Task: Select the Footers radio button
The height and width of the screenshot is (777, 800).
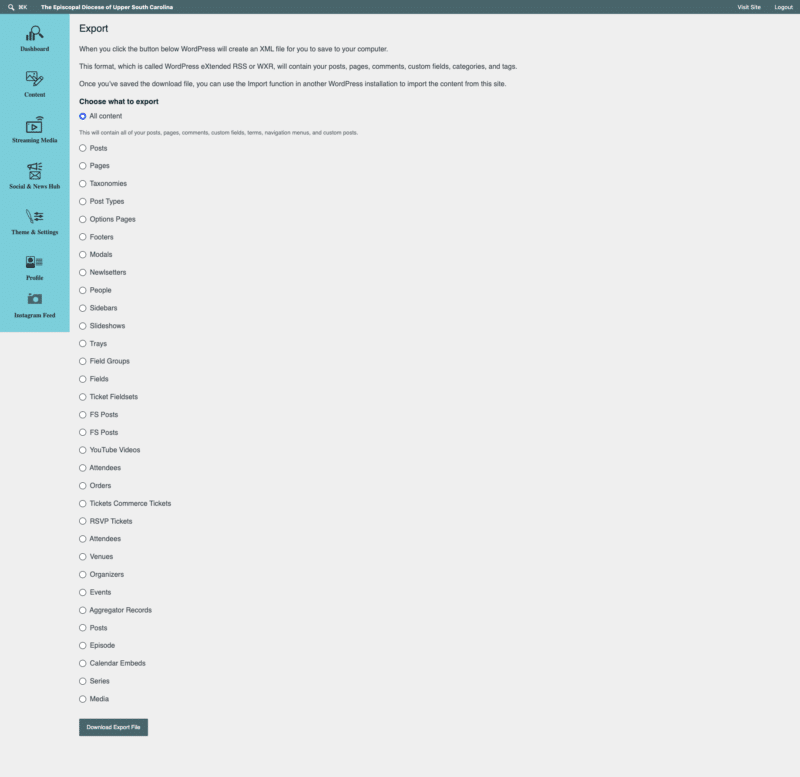Action: click(83, 237)
